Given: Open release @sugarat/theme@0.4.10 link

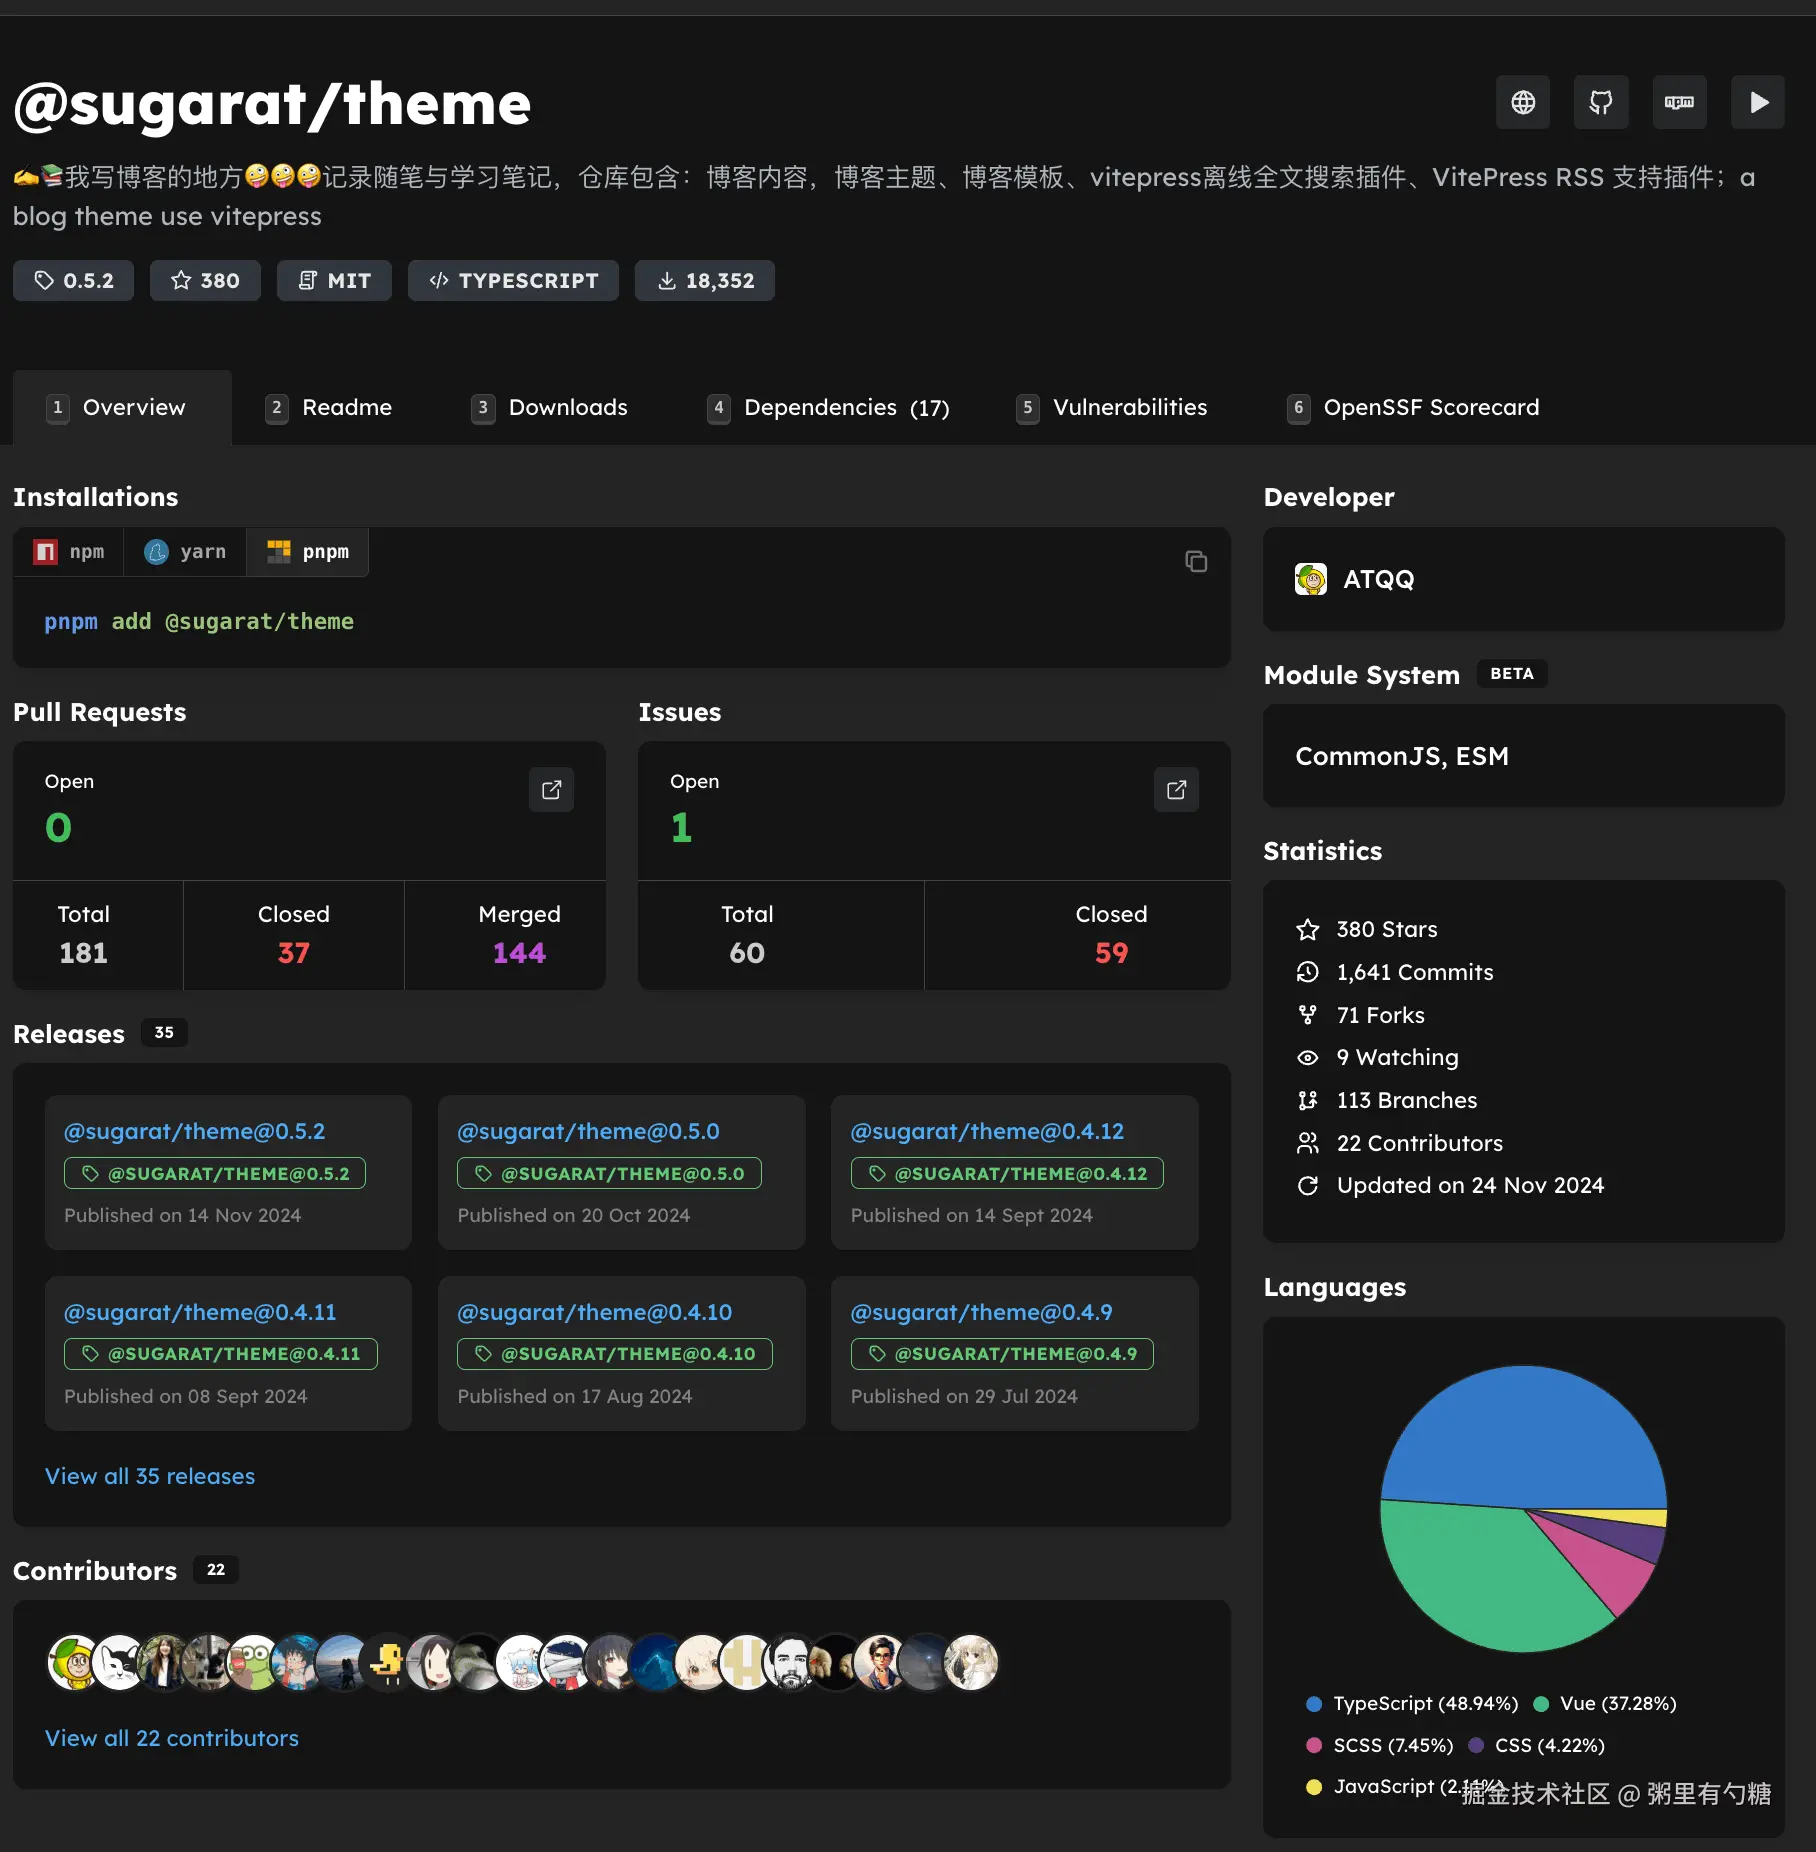Looking at the screenshot, I should point(595,1312).
